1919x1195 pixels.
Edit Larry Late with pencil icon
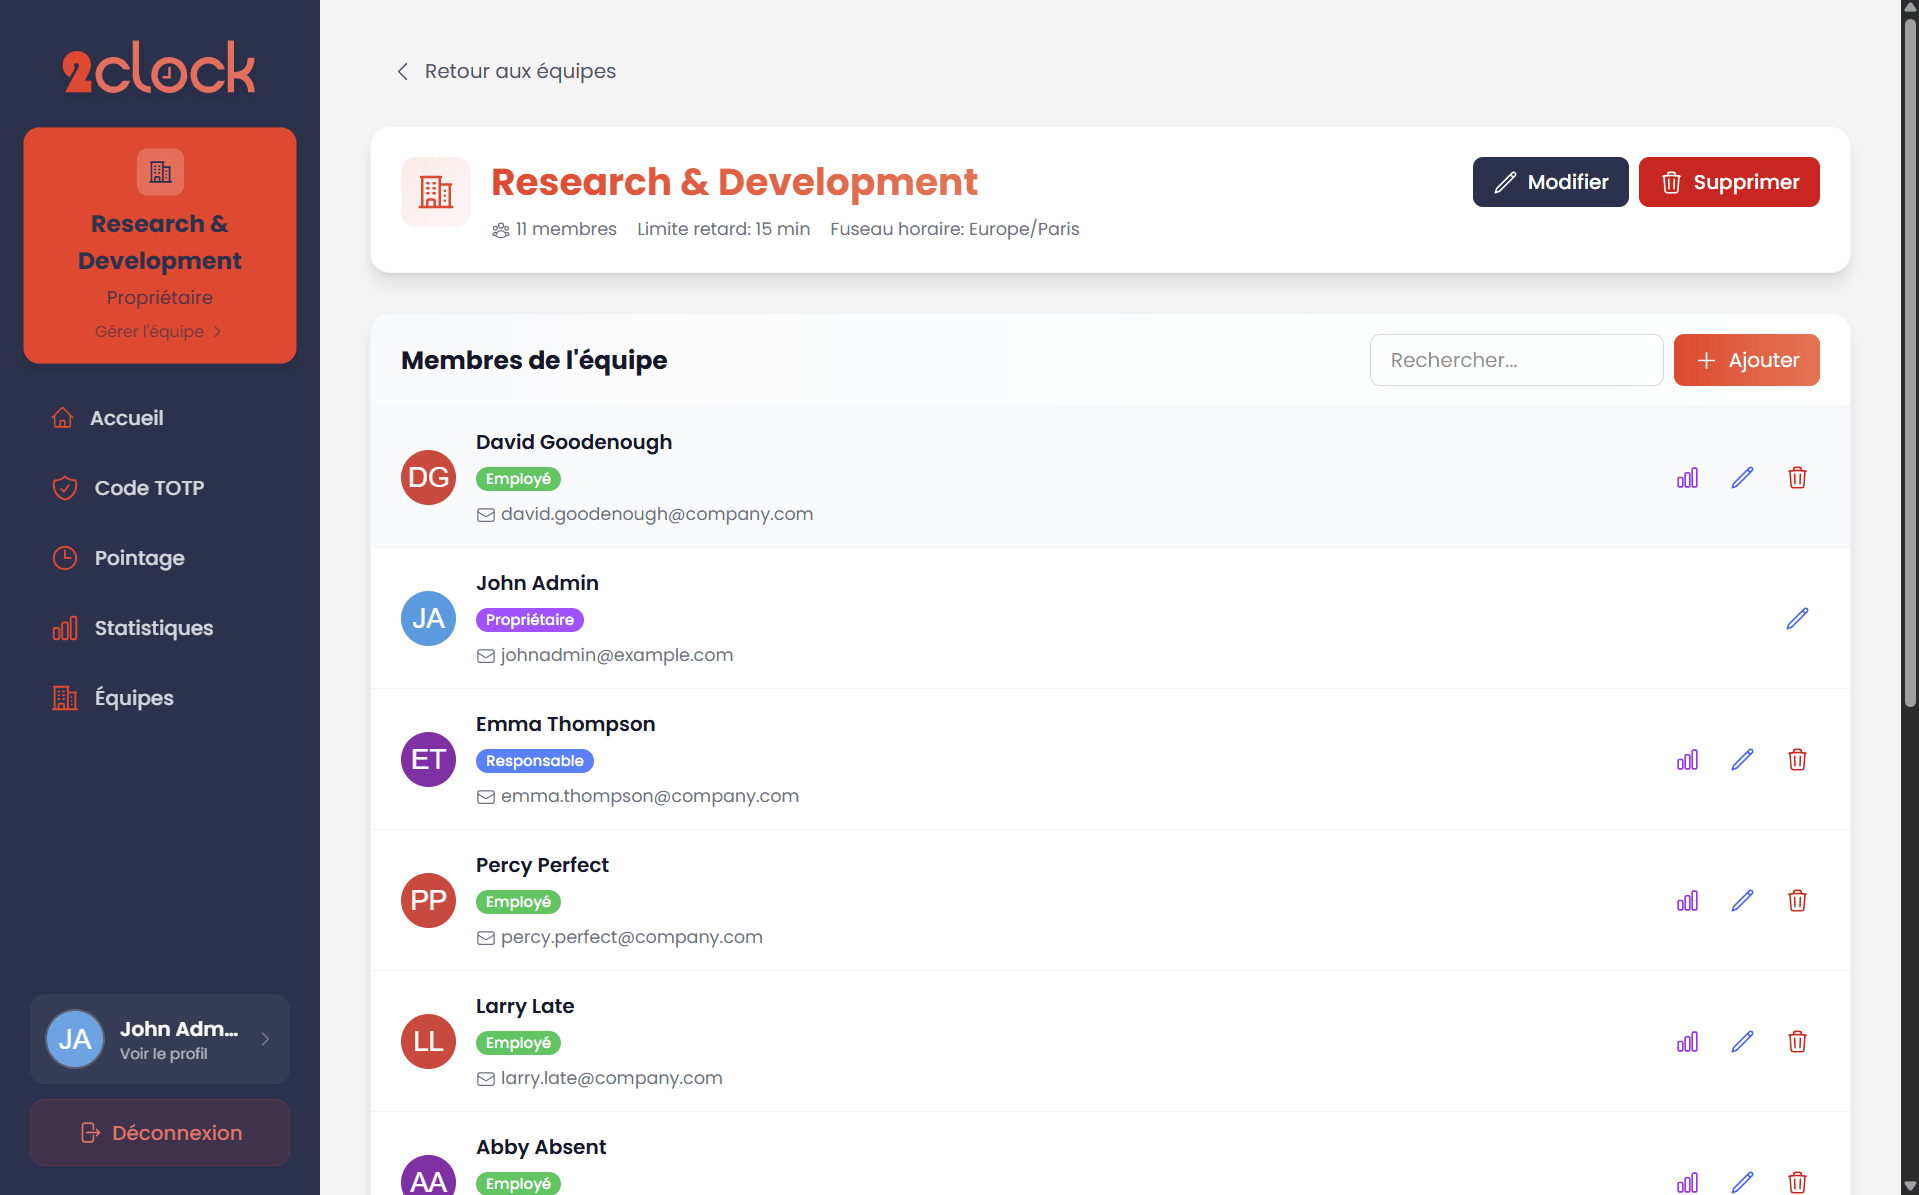[x=1742, y=1042]
